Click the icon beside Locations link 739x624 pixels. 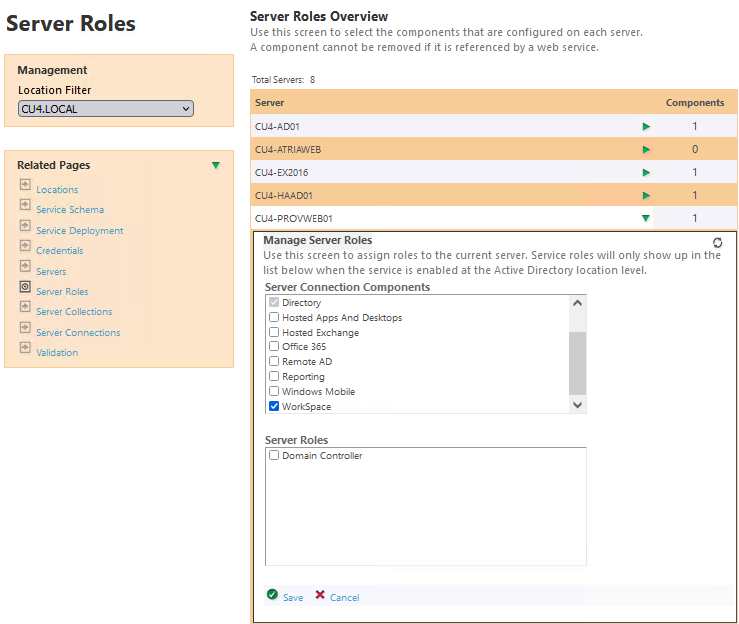click(25, 185)
